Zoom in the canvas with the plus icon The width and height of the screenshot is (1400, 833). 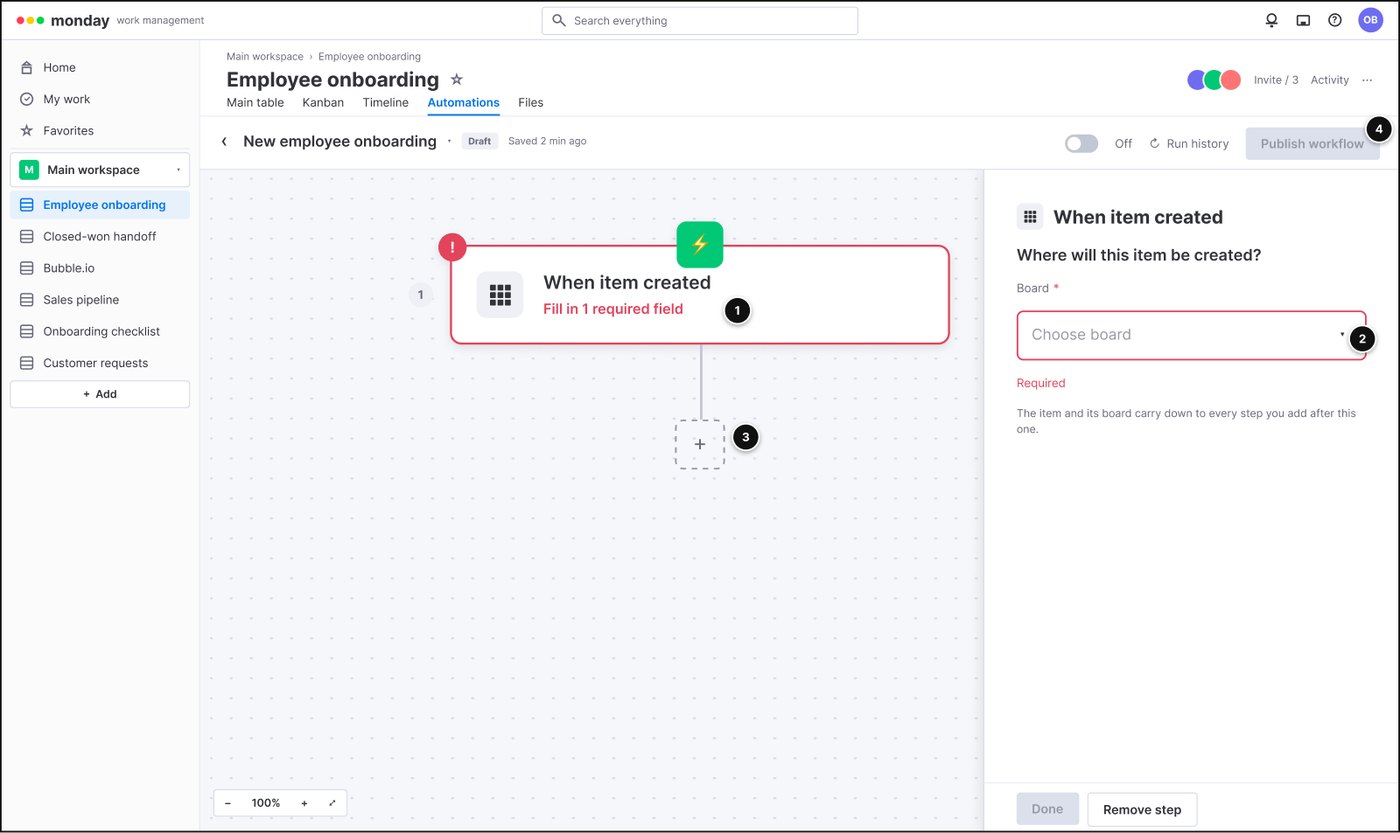(304, 803)
